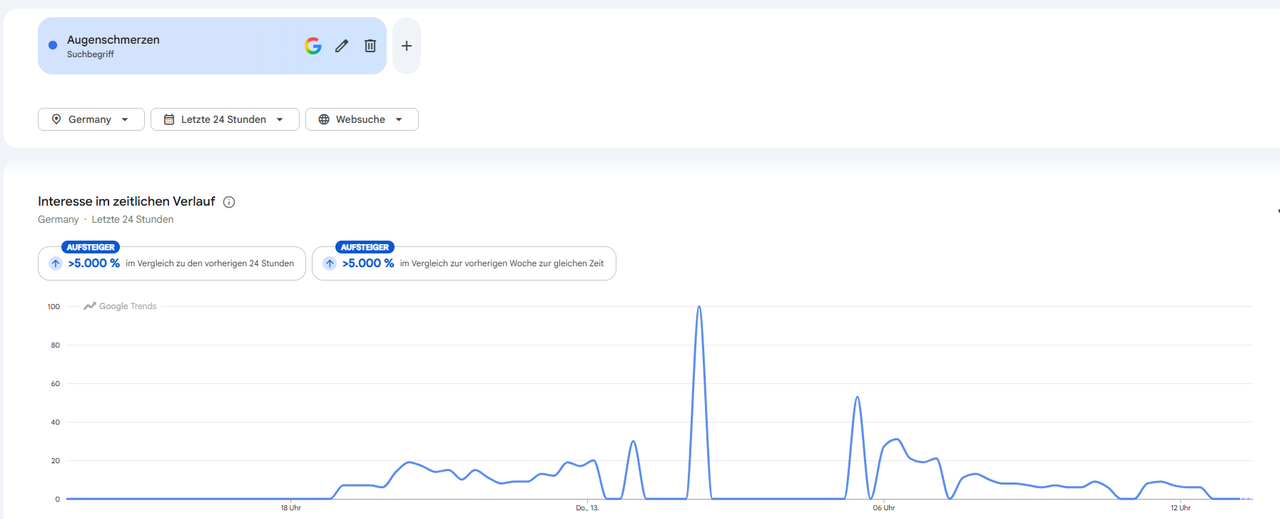Click the up-arrow icon in the second Aufsteiger chip
The height and width of the screenshot is (519, 1280).
pos(329,264)
